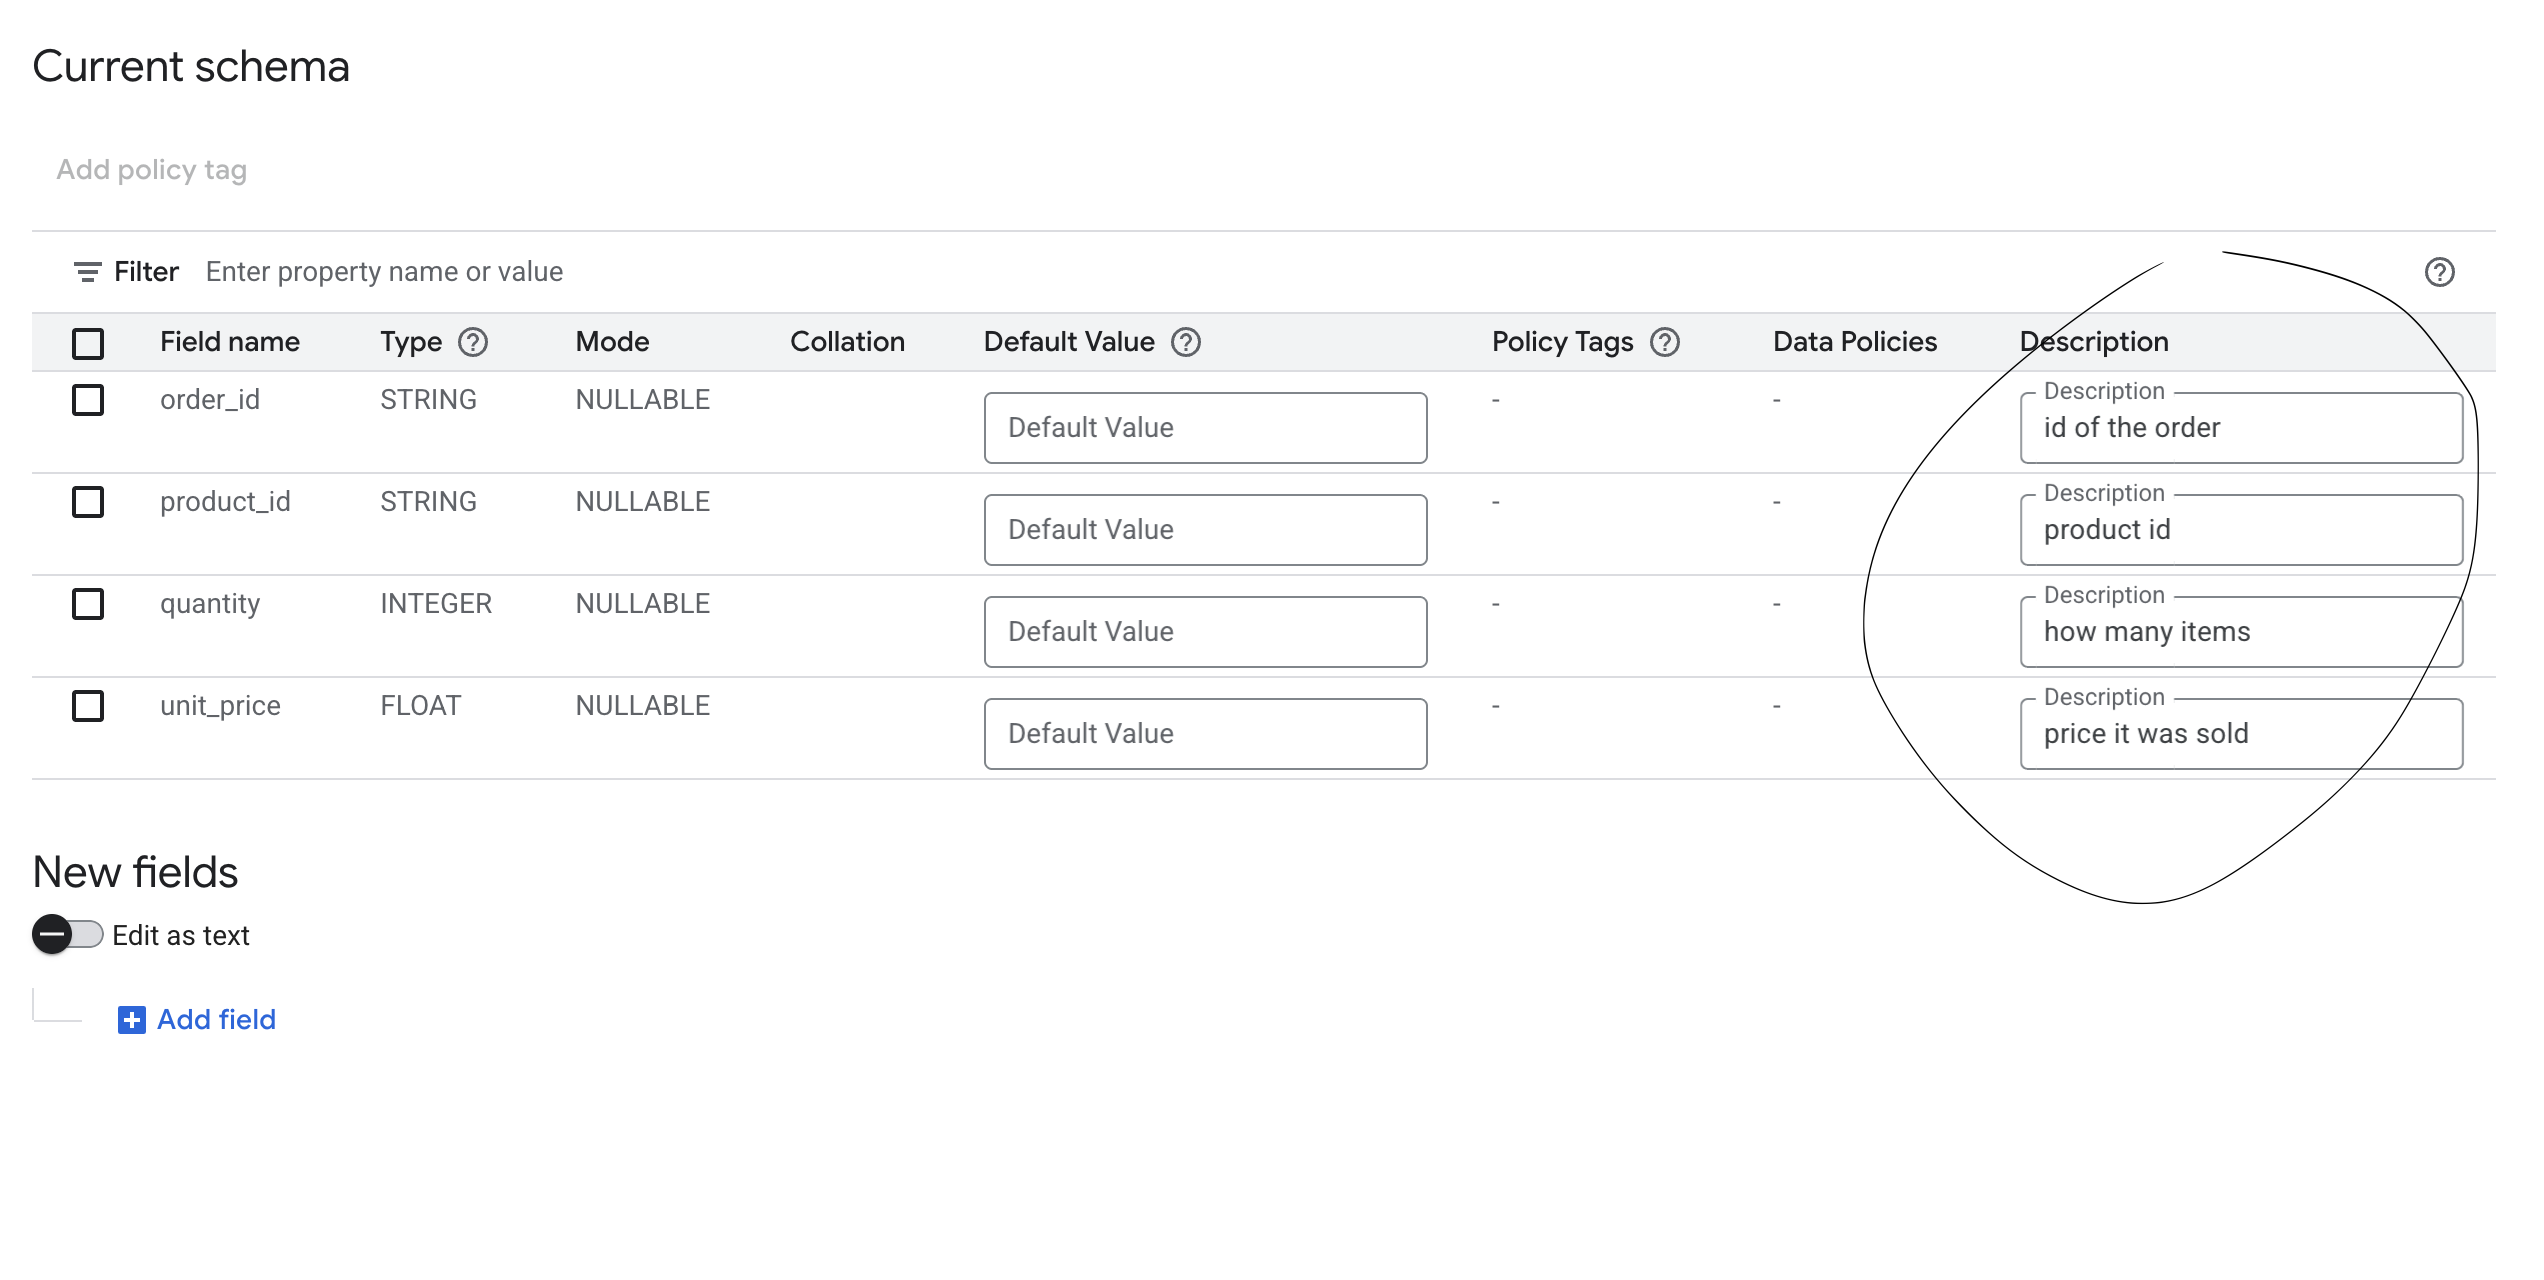The width and height of the screenshot is (2544, 1280).
Task: Check the quantity row checkbox
Action: click(88, 604)
